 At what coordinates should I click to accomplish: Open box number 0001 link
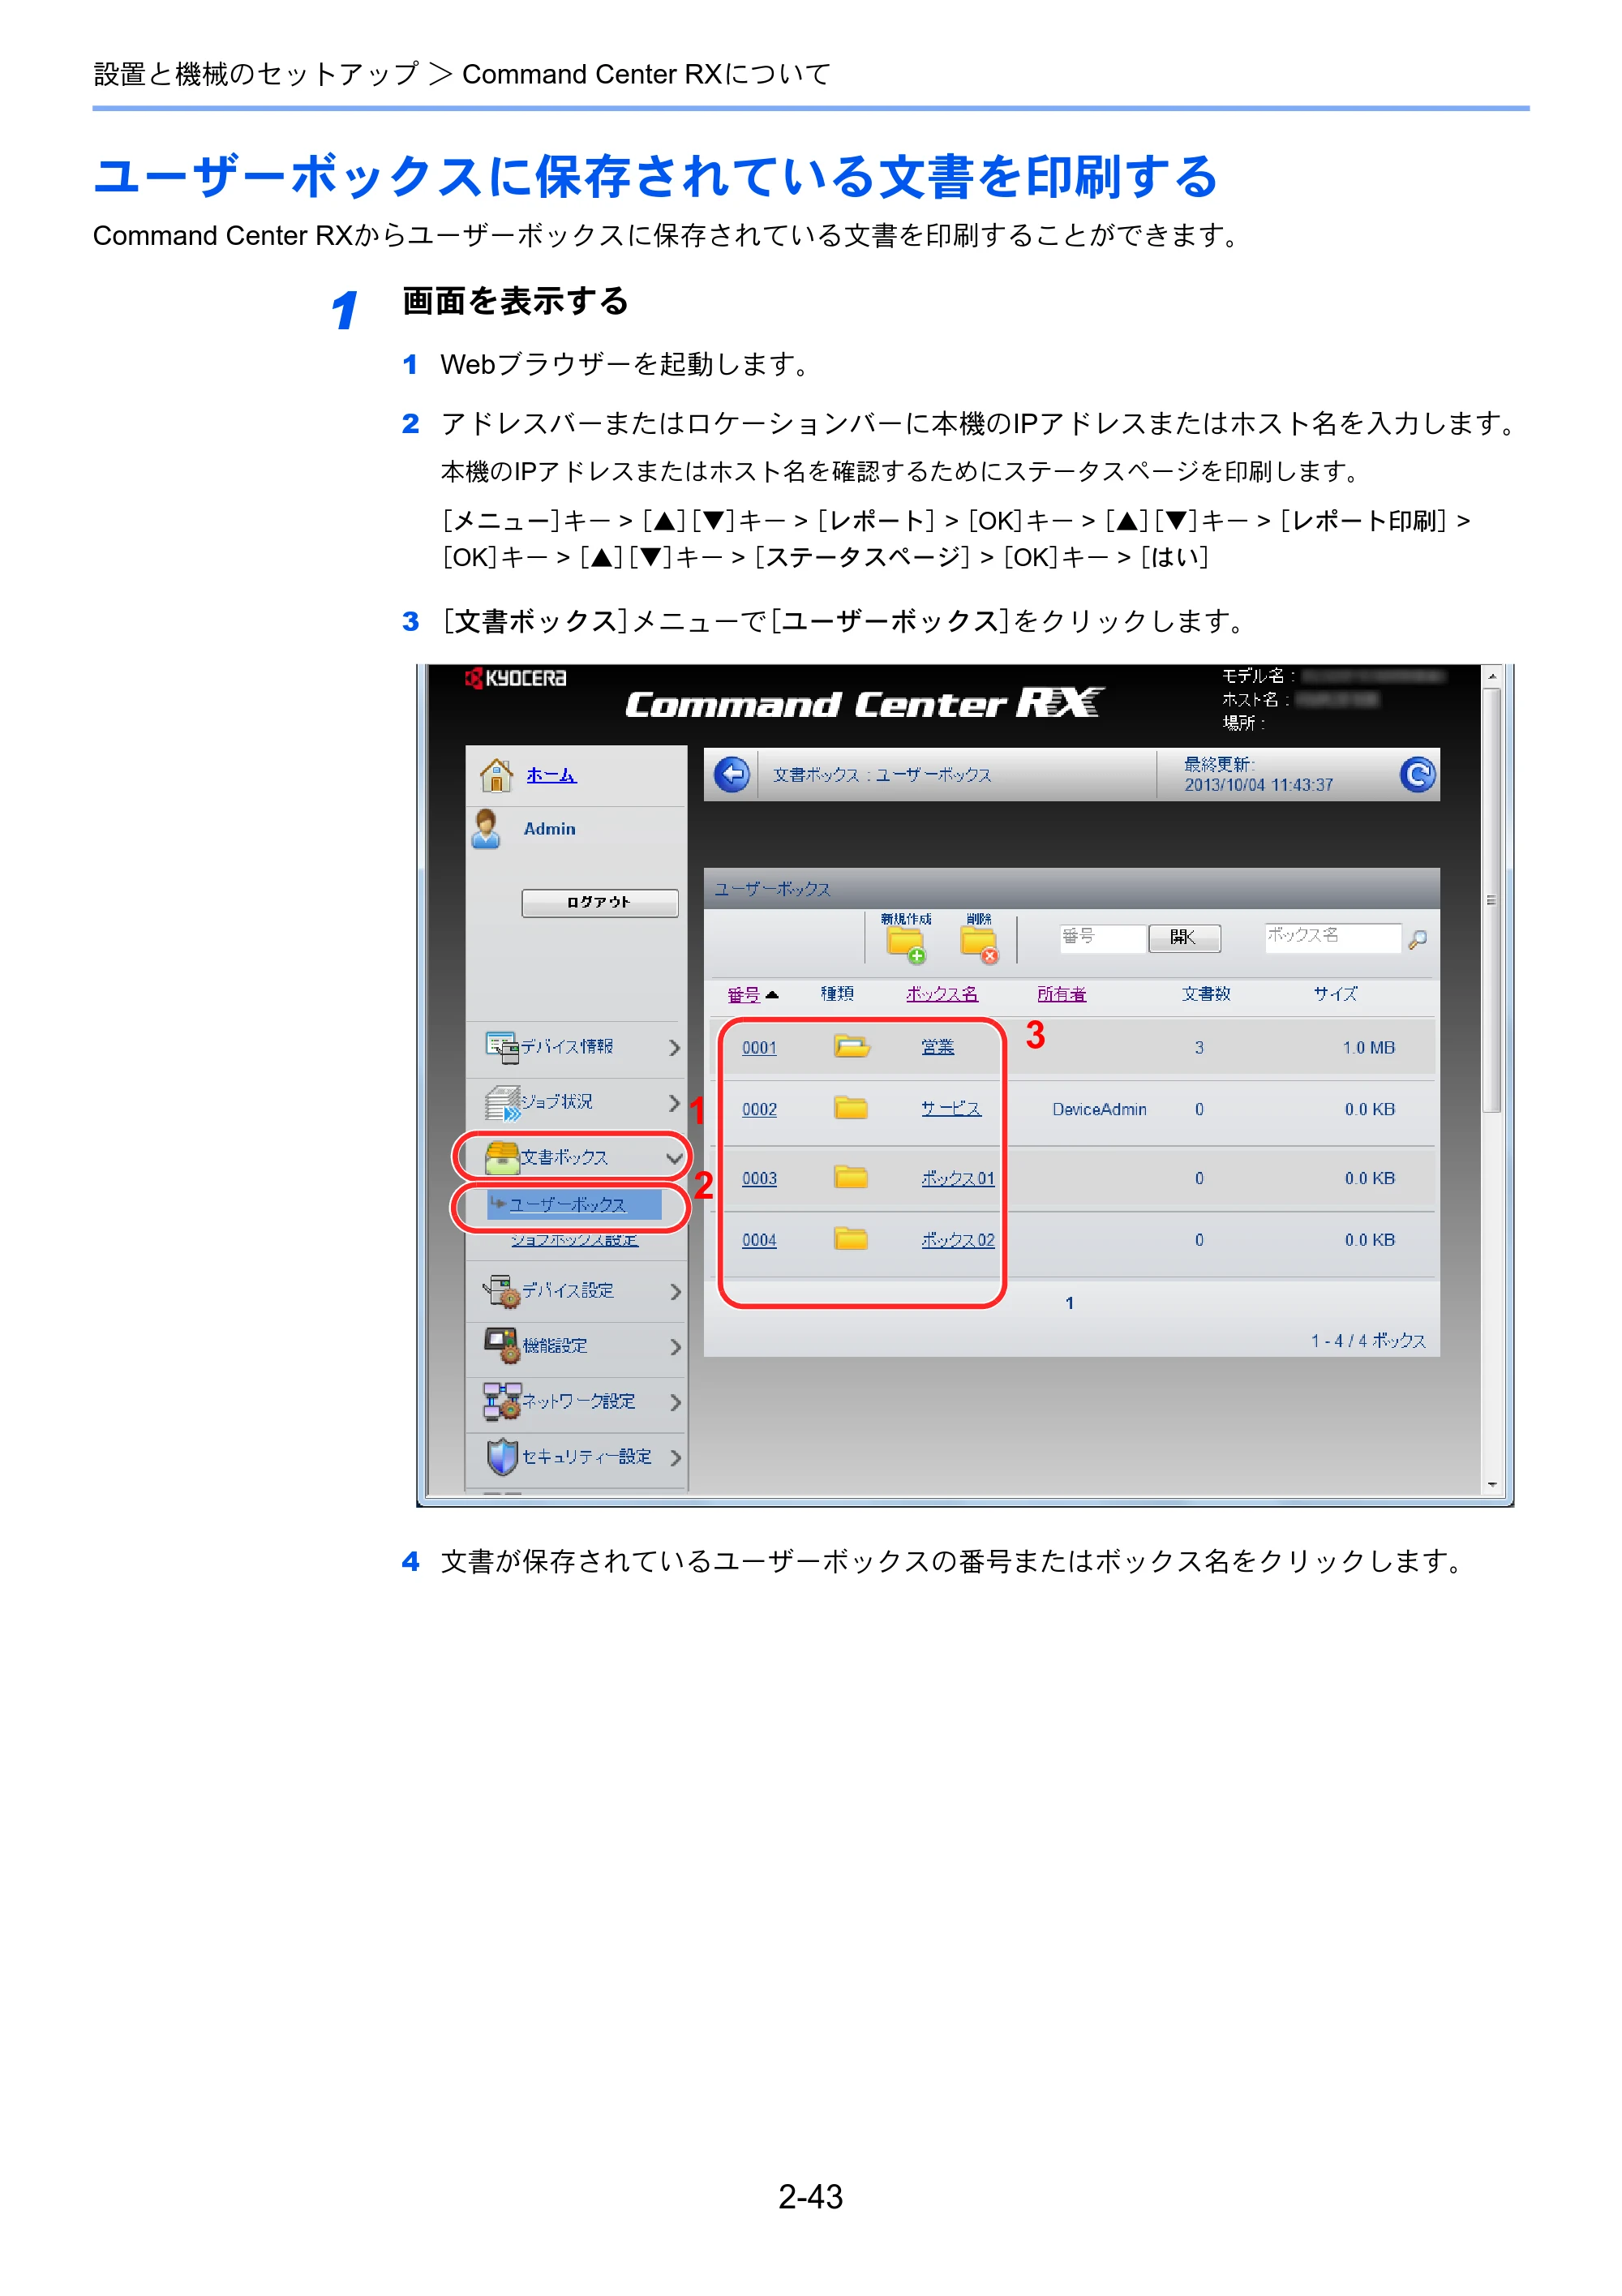click(759, 1047)
